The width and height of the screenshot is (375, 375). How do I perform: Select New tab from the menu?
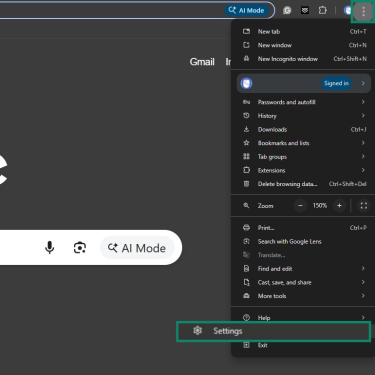coord(304,32)
